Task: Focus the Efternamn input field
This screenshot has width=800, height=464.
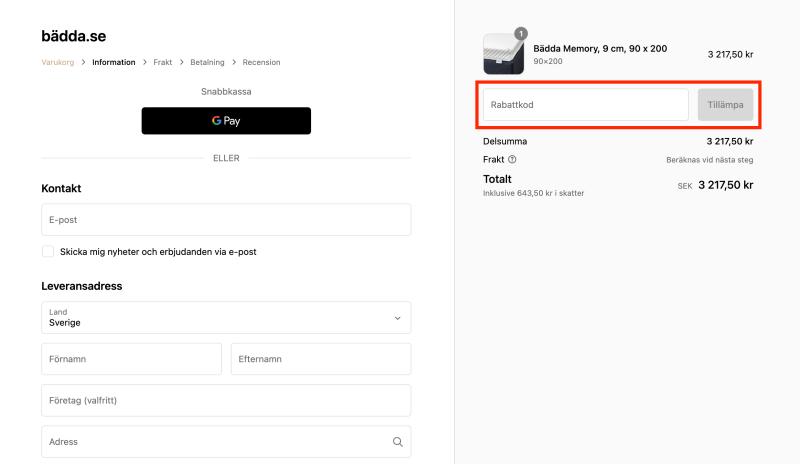Action: pyautogui.click(x=321, y=359)
